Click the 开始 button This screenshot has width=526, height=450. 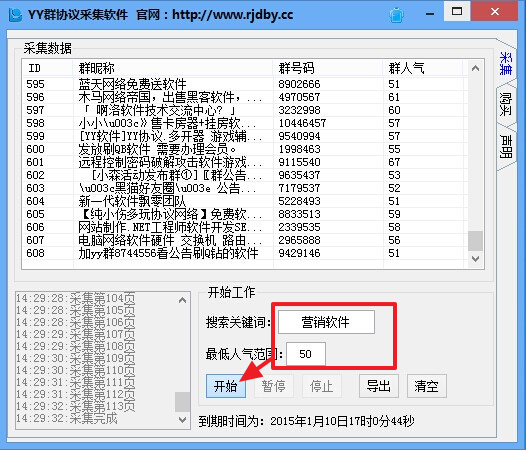pos(226,386)
